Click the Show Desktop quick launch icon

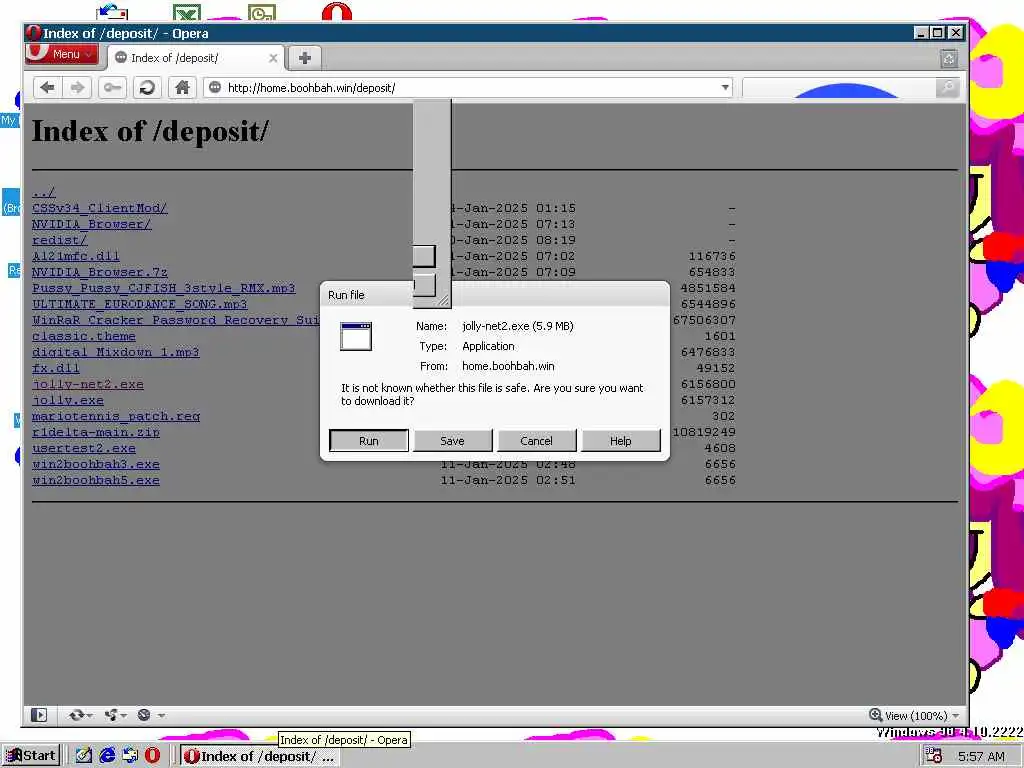point(84,756)
